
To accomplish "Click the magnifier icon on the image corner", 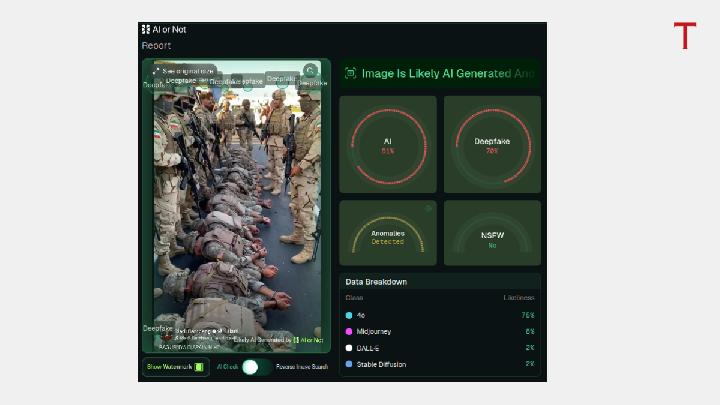I will click(310, 70).
